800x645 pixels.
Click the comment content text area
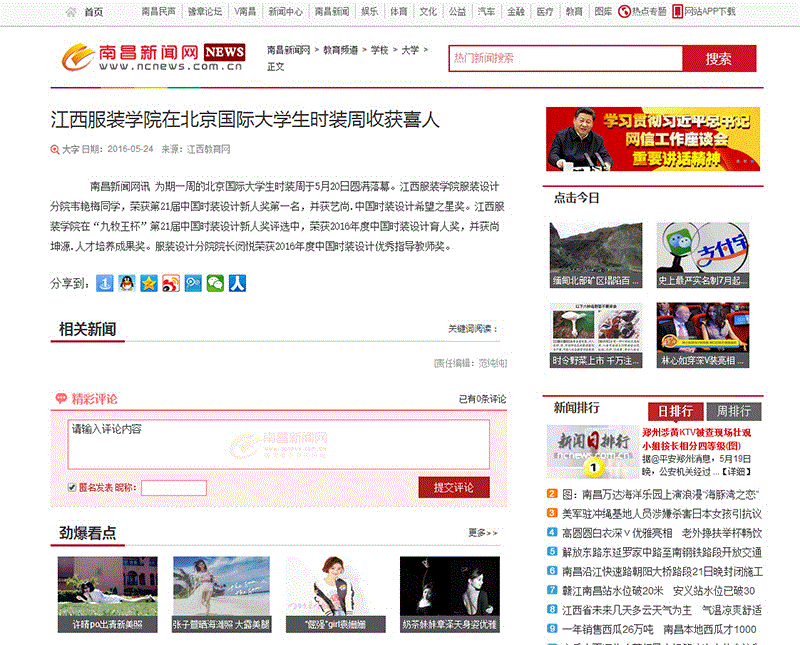[x=279, y=443]
